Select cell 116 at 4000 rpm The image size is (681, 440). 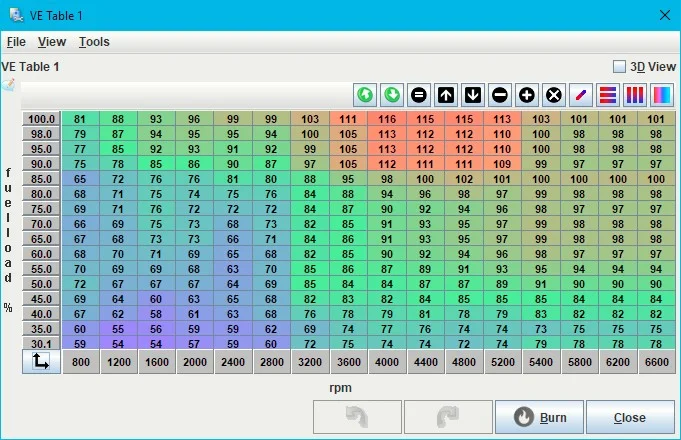387,119
